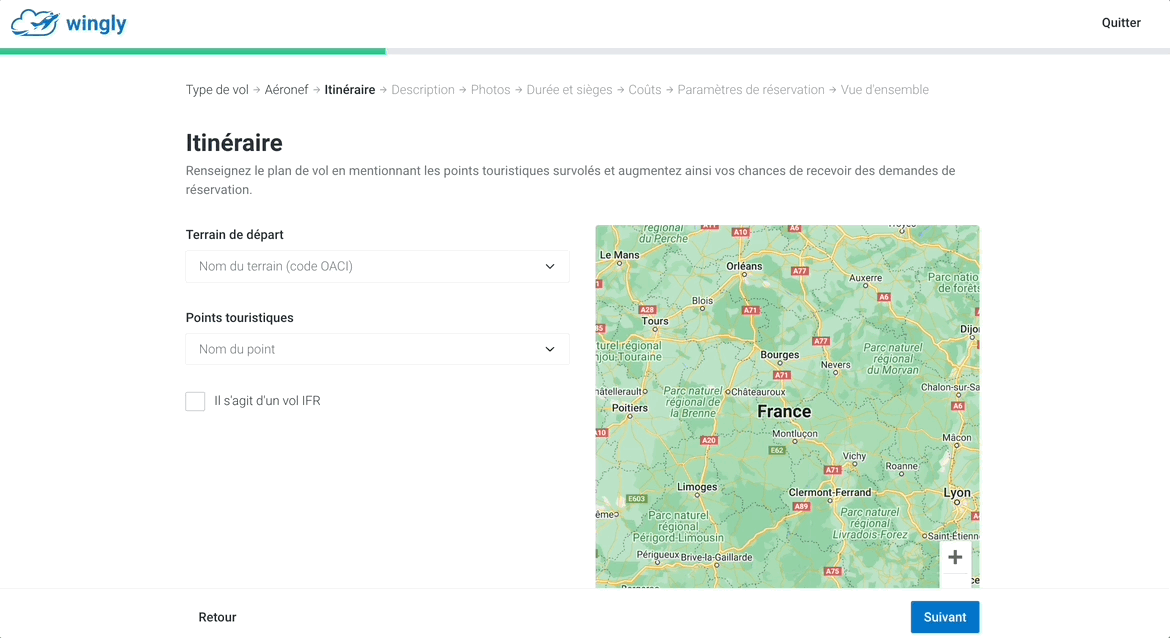Open the Durée et sièges step

tap(569, 90)
